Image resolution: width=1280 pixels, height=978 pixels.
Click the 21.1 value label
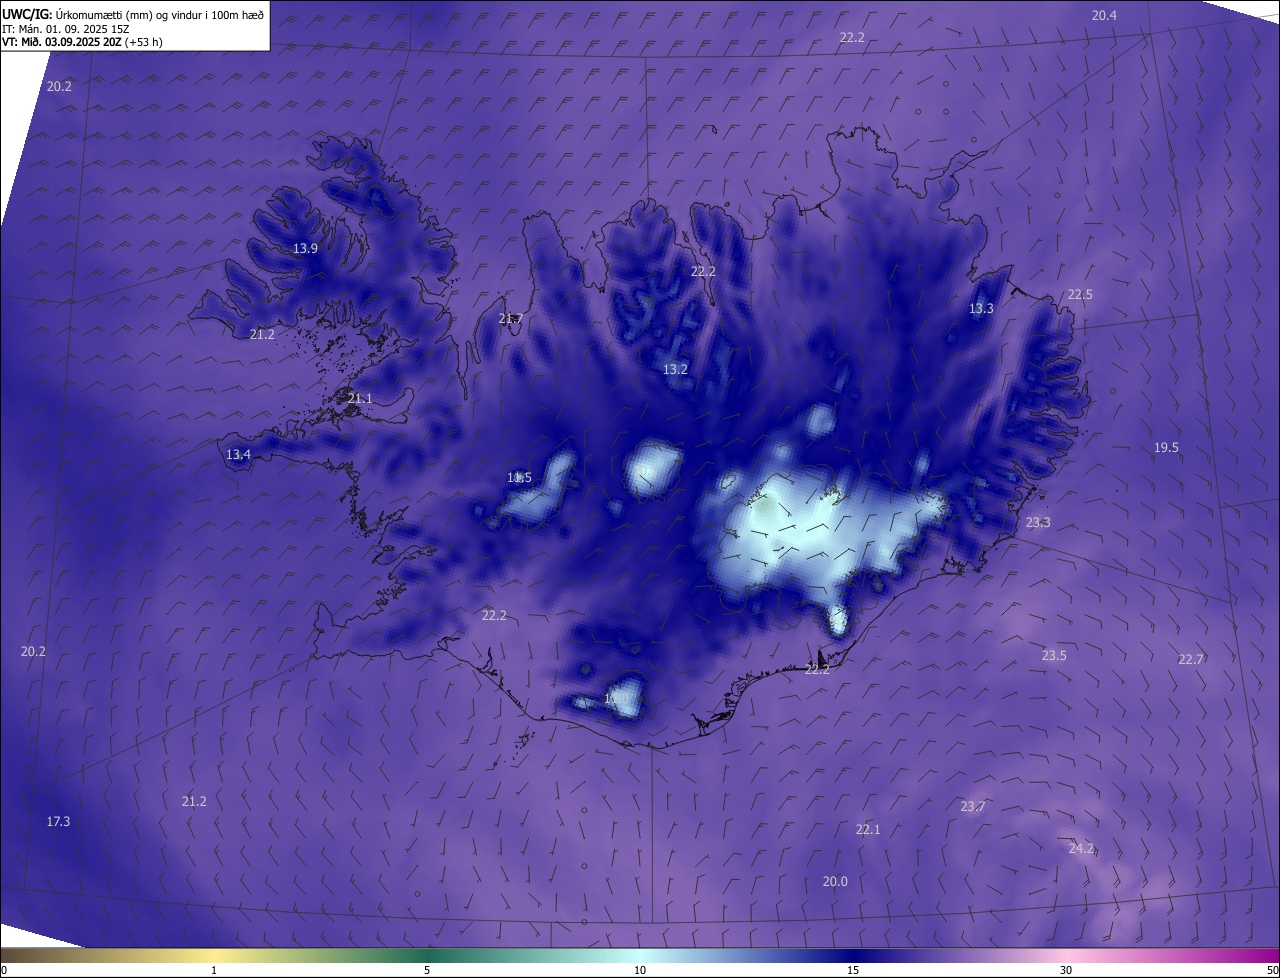(x=360, y=399)
